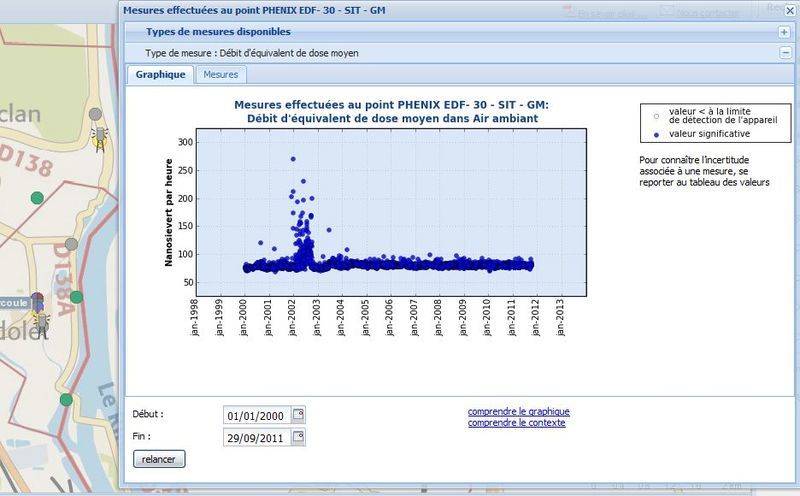Open the comprendre le graphique link
The image size is (800, 496).
pyautogui.click(x=518, y=411)
